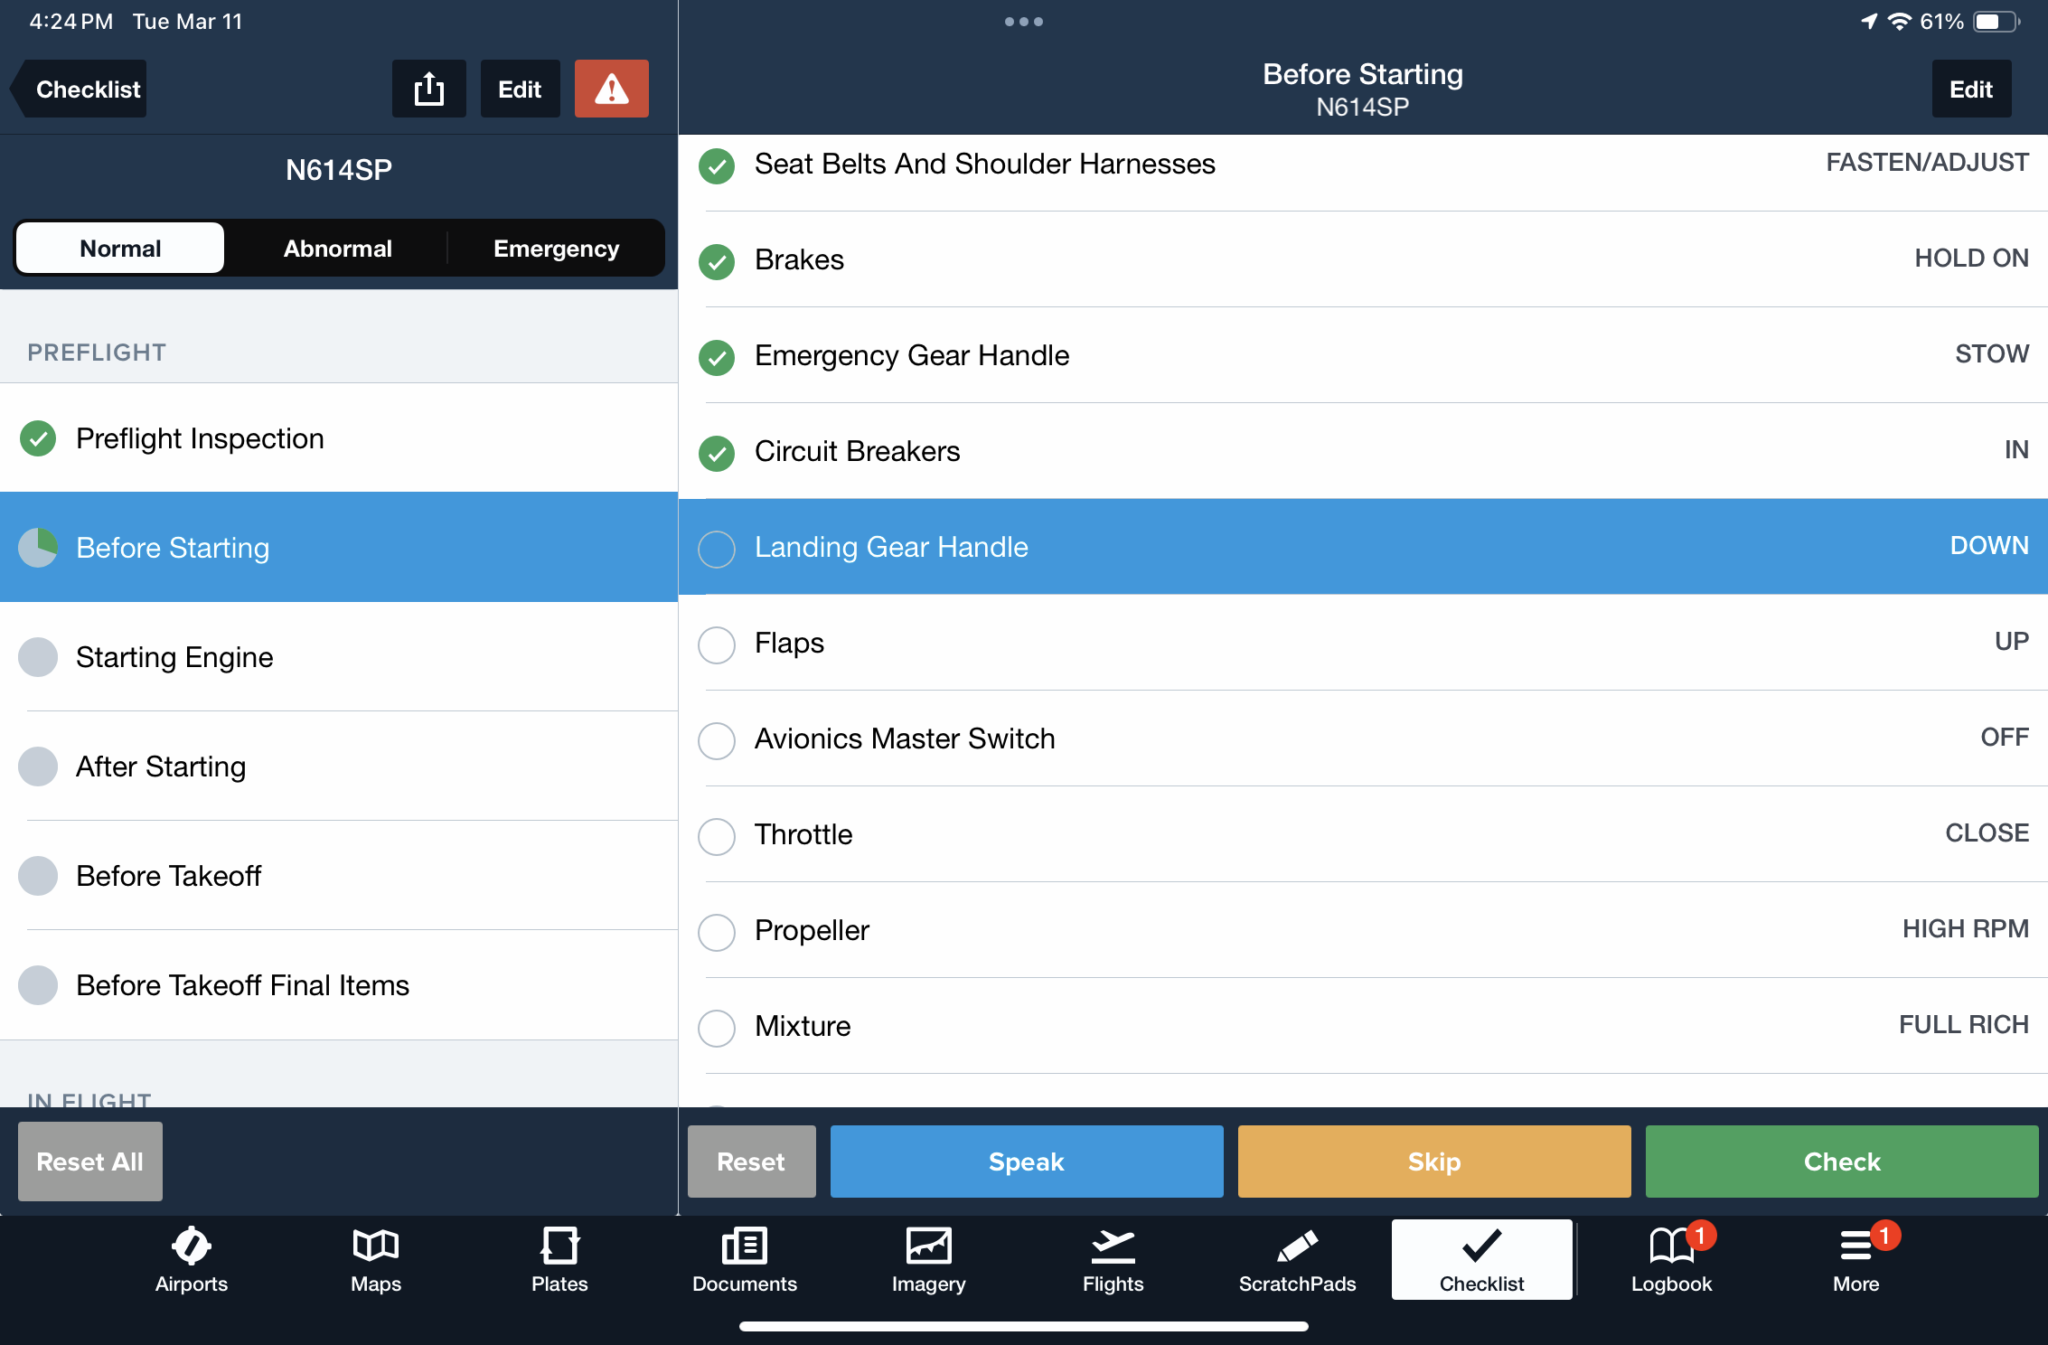Tap the Wi-Fi status icon

point(1899,21)
